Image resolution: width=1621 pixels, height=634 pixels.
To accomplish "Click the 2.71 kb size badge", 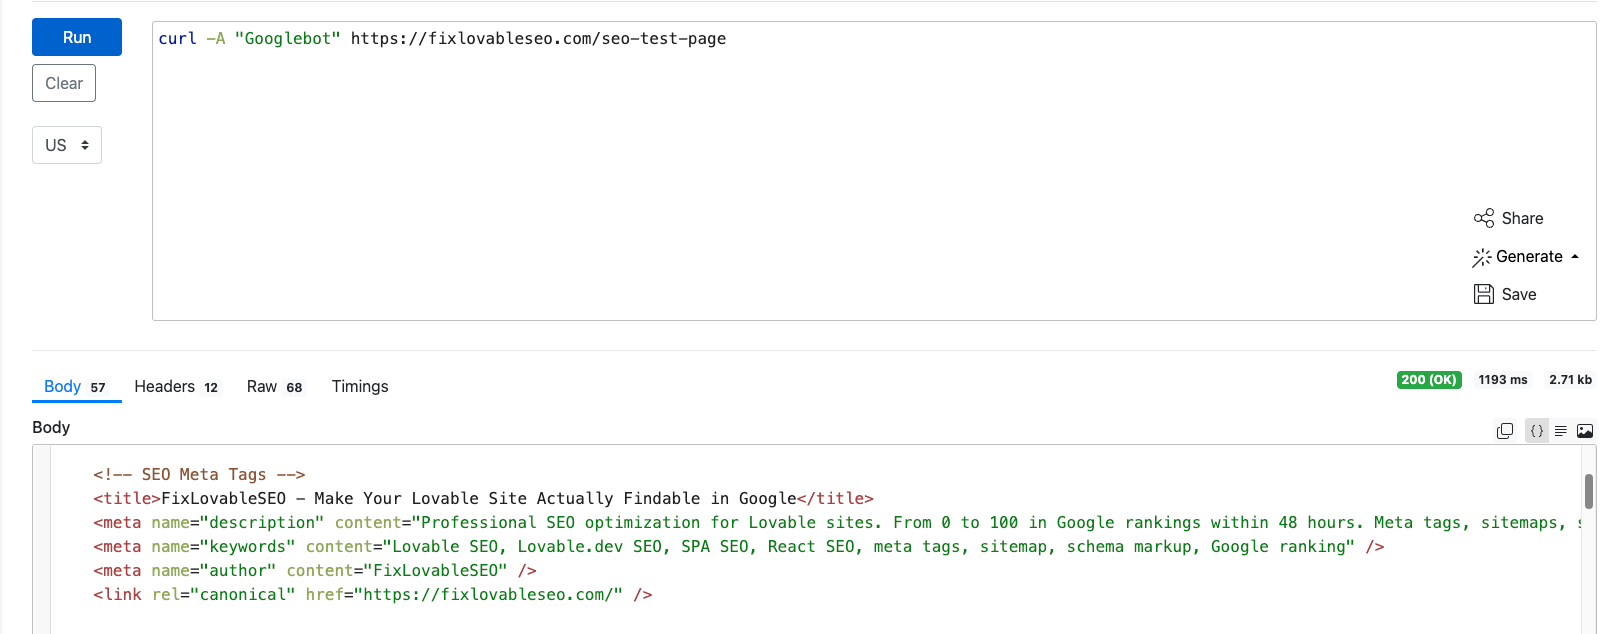I will (x=1570, y=380).
